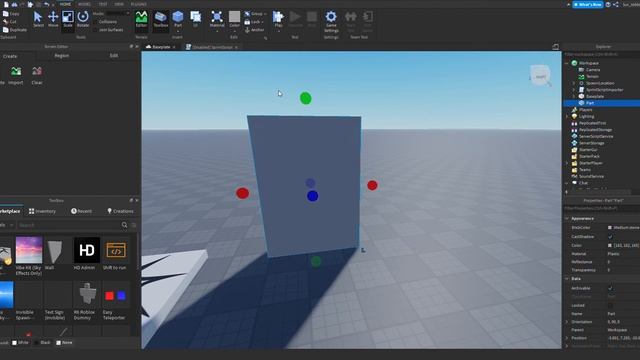Viewport: 640px width, 360px height.
Task: Collapse the Appearance properties section
Action: click(567, 219)
